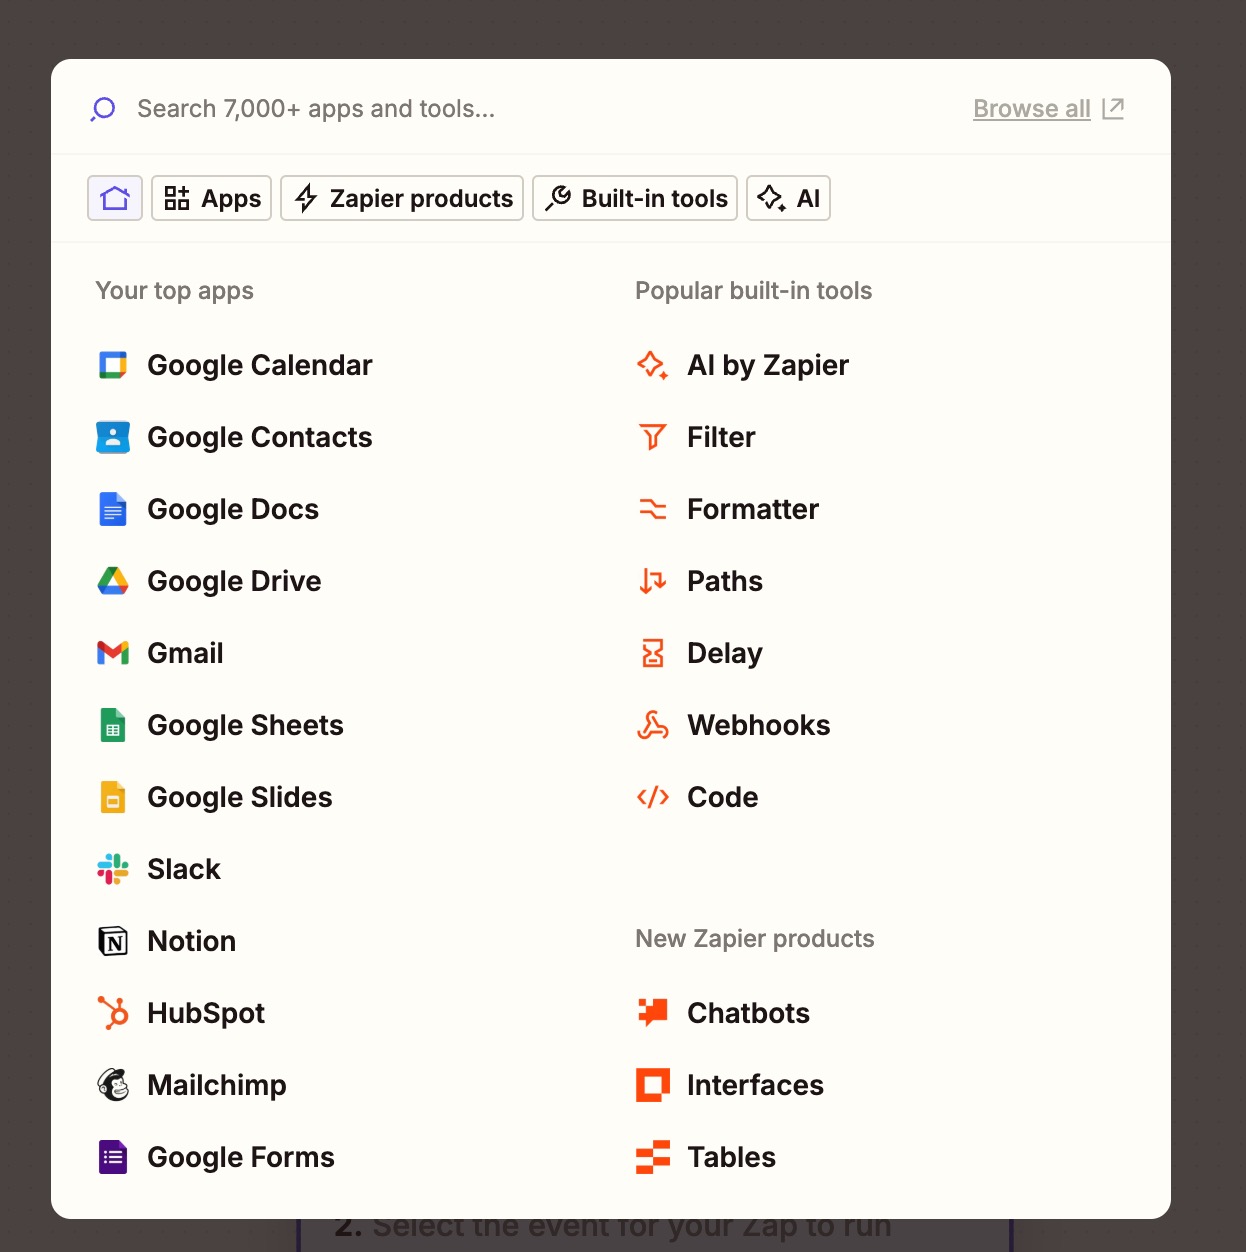The image size is (1246, 1252).
Task: Click the Google Drive icon
Action: coord(113,581)
